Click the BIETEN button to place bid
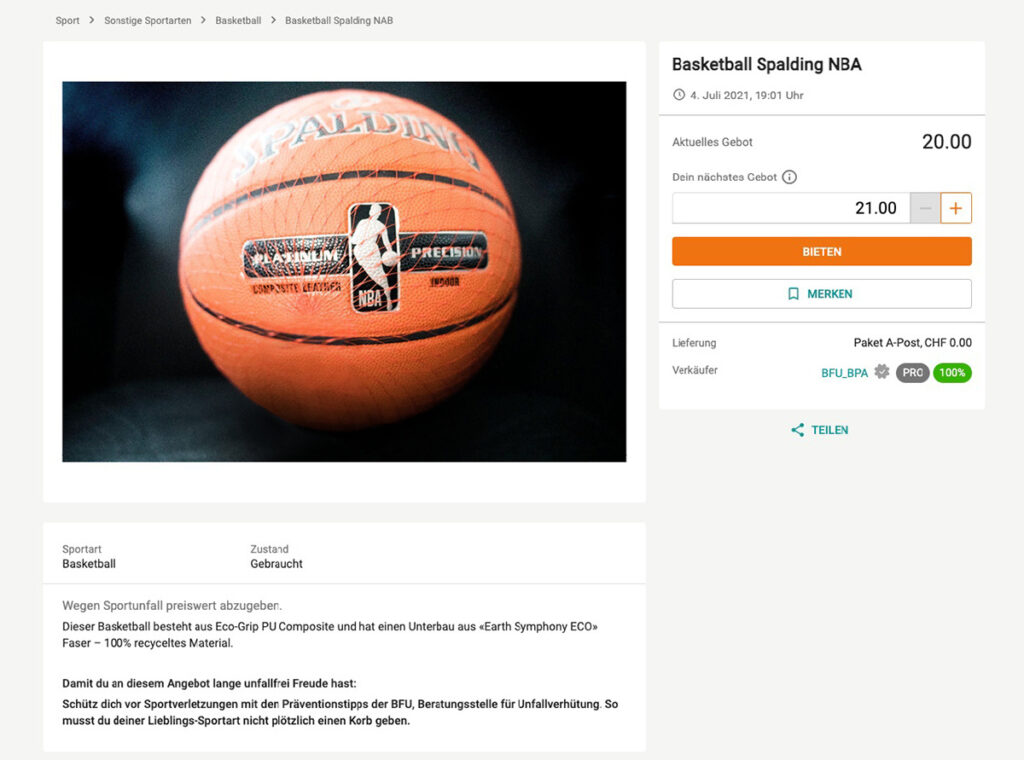Image resolution: width=1024 pixels, height=760 pixels. [x=822, y=251]
